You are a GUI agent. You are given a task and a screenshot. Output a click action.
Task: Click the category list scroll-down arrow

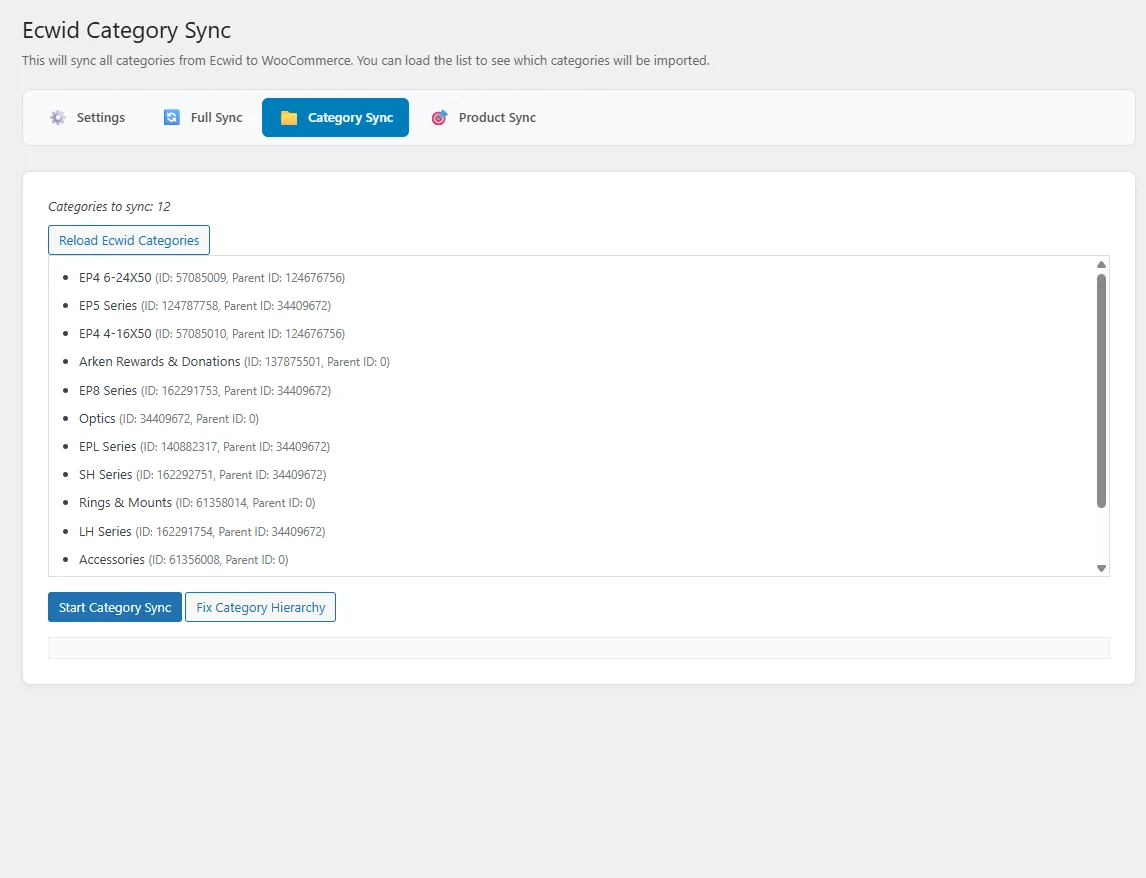pos(1101,568)
